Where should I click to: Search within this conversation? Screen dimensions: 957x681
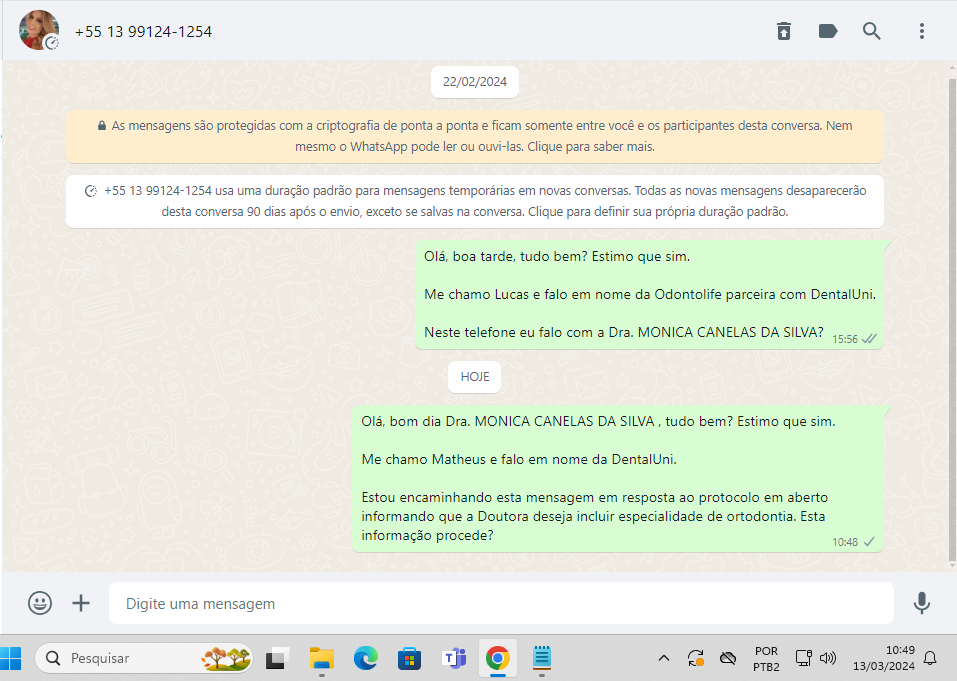872,31
